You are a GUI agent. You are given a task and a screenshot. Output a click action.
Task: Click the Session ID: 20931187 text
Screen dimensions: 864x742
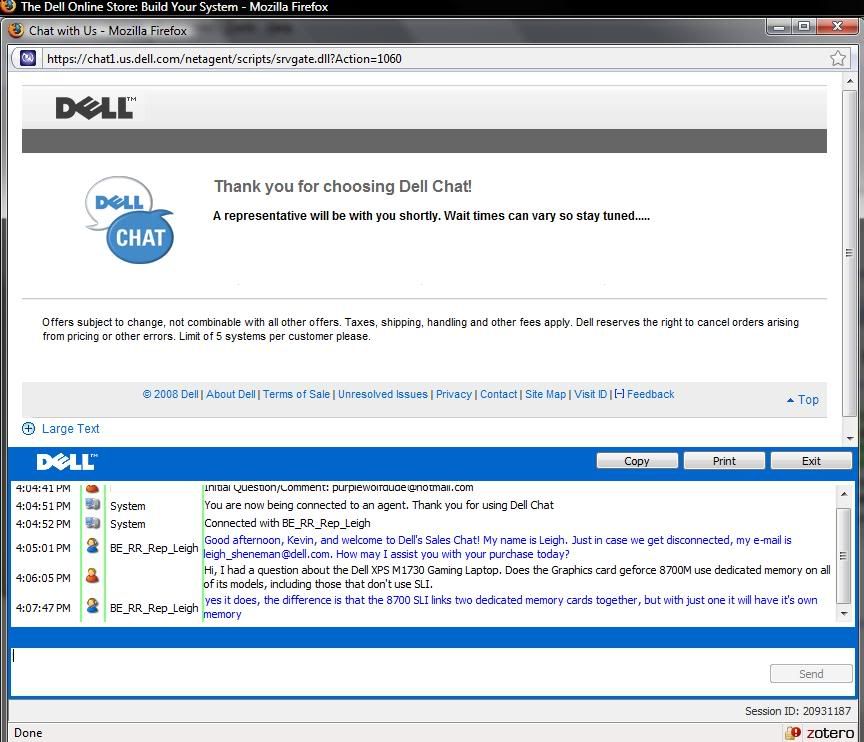point(798,711)
